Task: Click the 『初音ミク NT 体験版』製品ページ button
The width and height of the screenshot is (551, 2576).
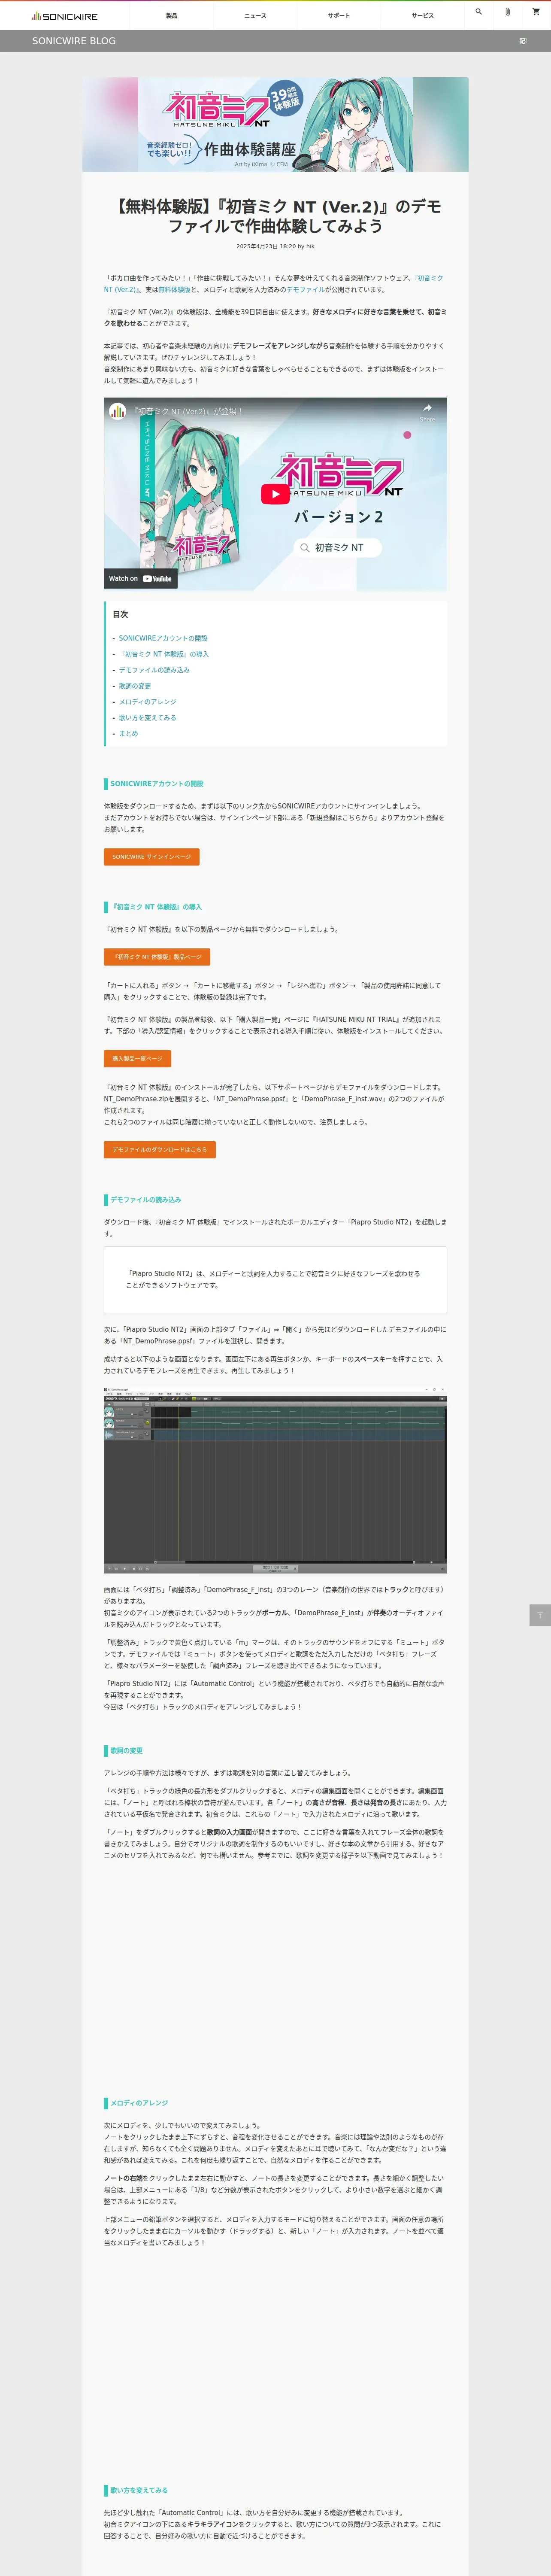Action: (157, 957)
